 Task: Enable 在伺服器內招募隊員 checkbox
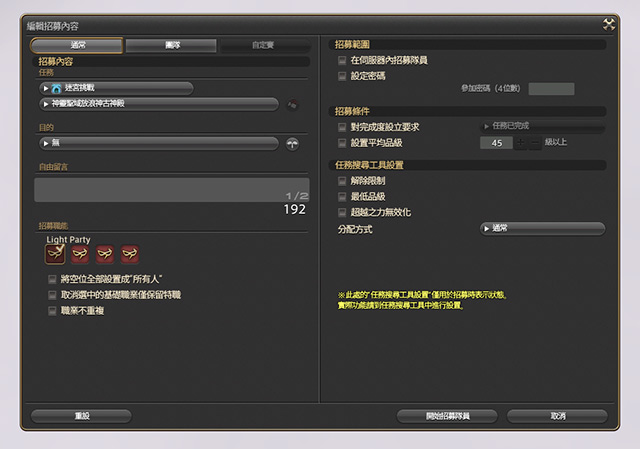343,60
